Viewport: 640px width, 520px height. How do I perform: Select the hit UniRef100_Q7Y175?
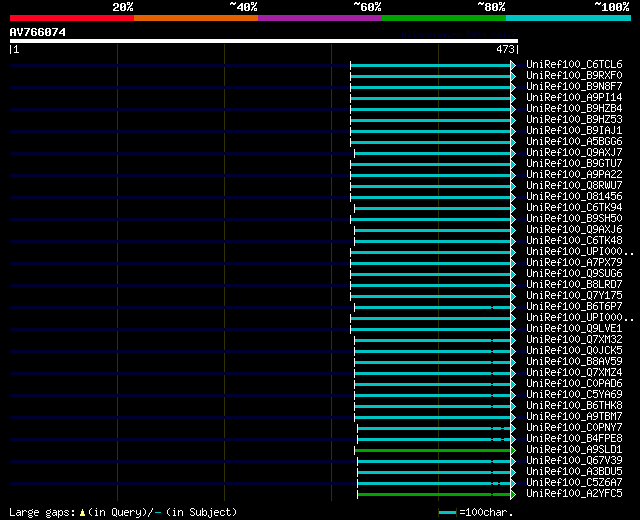pos(574,296)
